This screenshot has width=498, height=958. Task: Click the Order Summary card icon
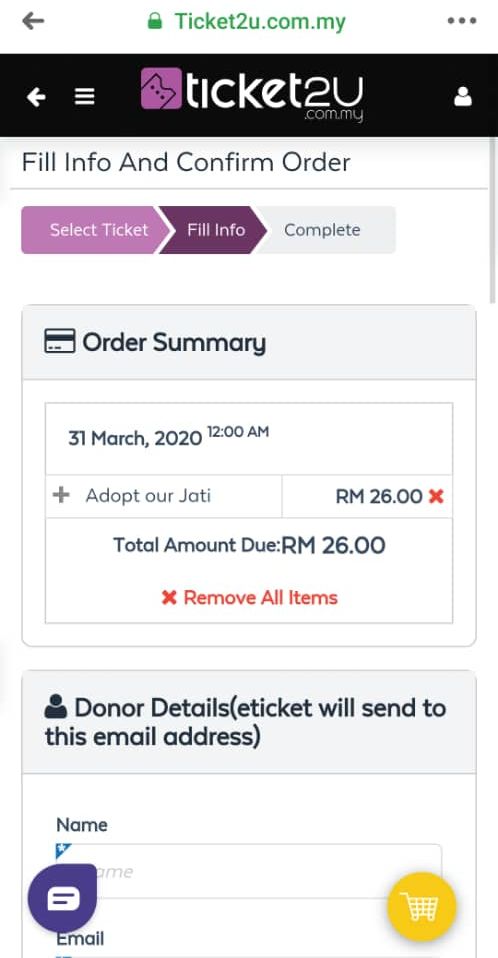point(60,341)
